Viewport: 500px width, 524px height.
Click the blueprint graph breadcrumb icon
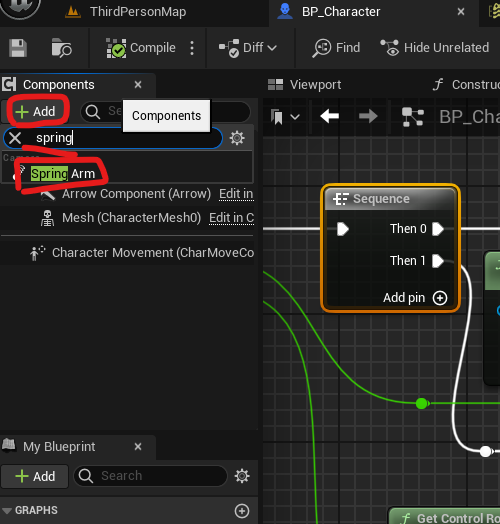pos(413,117)
